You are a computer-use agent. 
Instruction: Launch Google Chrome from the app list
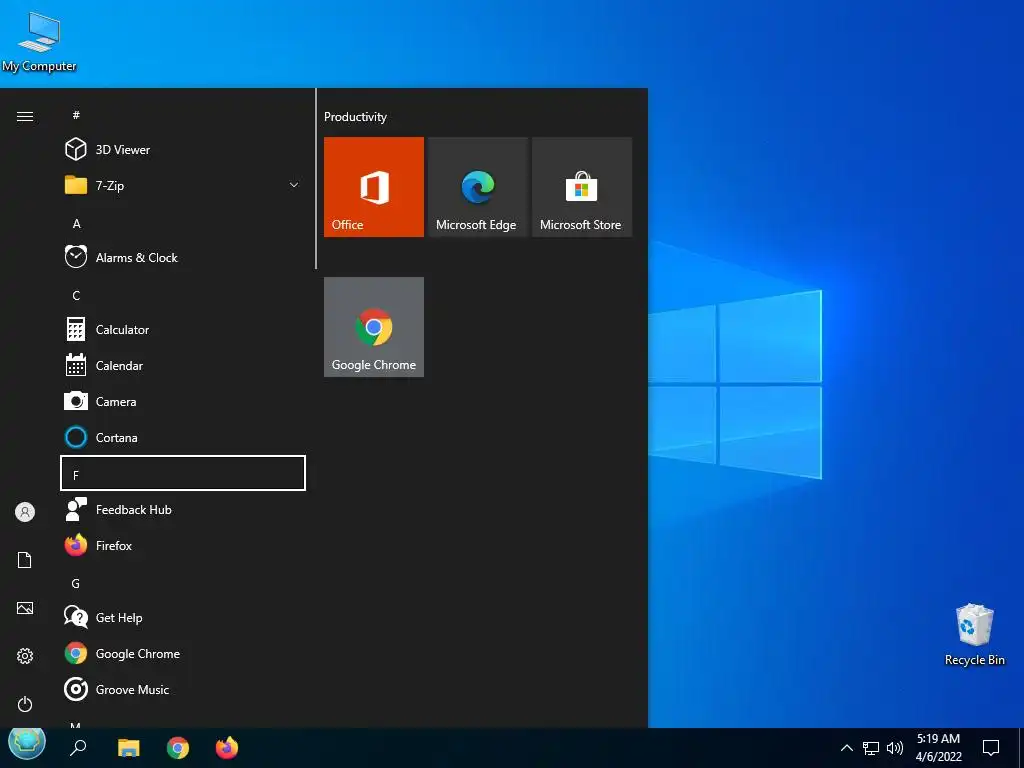coord(183,653)
